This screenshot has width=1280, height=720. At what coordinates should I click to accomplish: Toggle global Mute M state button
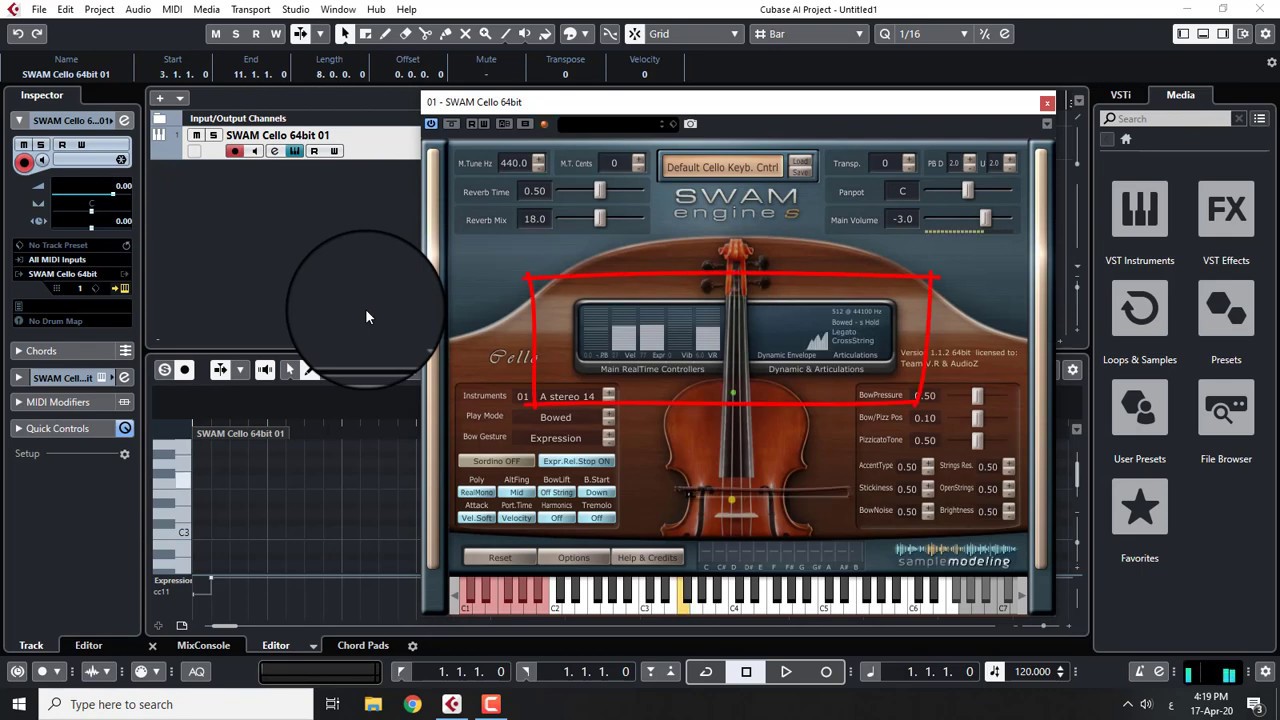(x=216, y=34)
